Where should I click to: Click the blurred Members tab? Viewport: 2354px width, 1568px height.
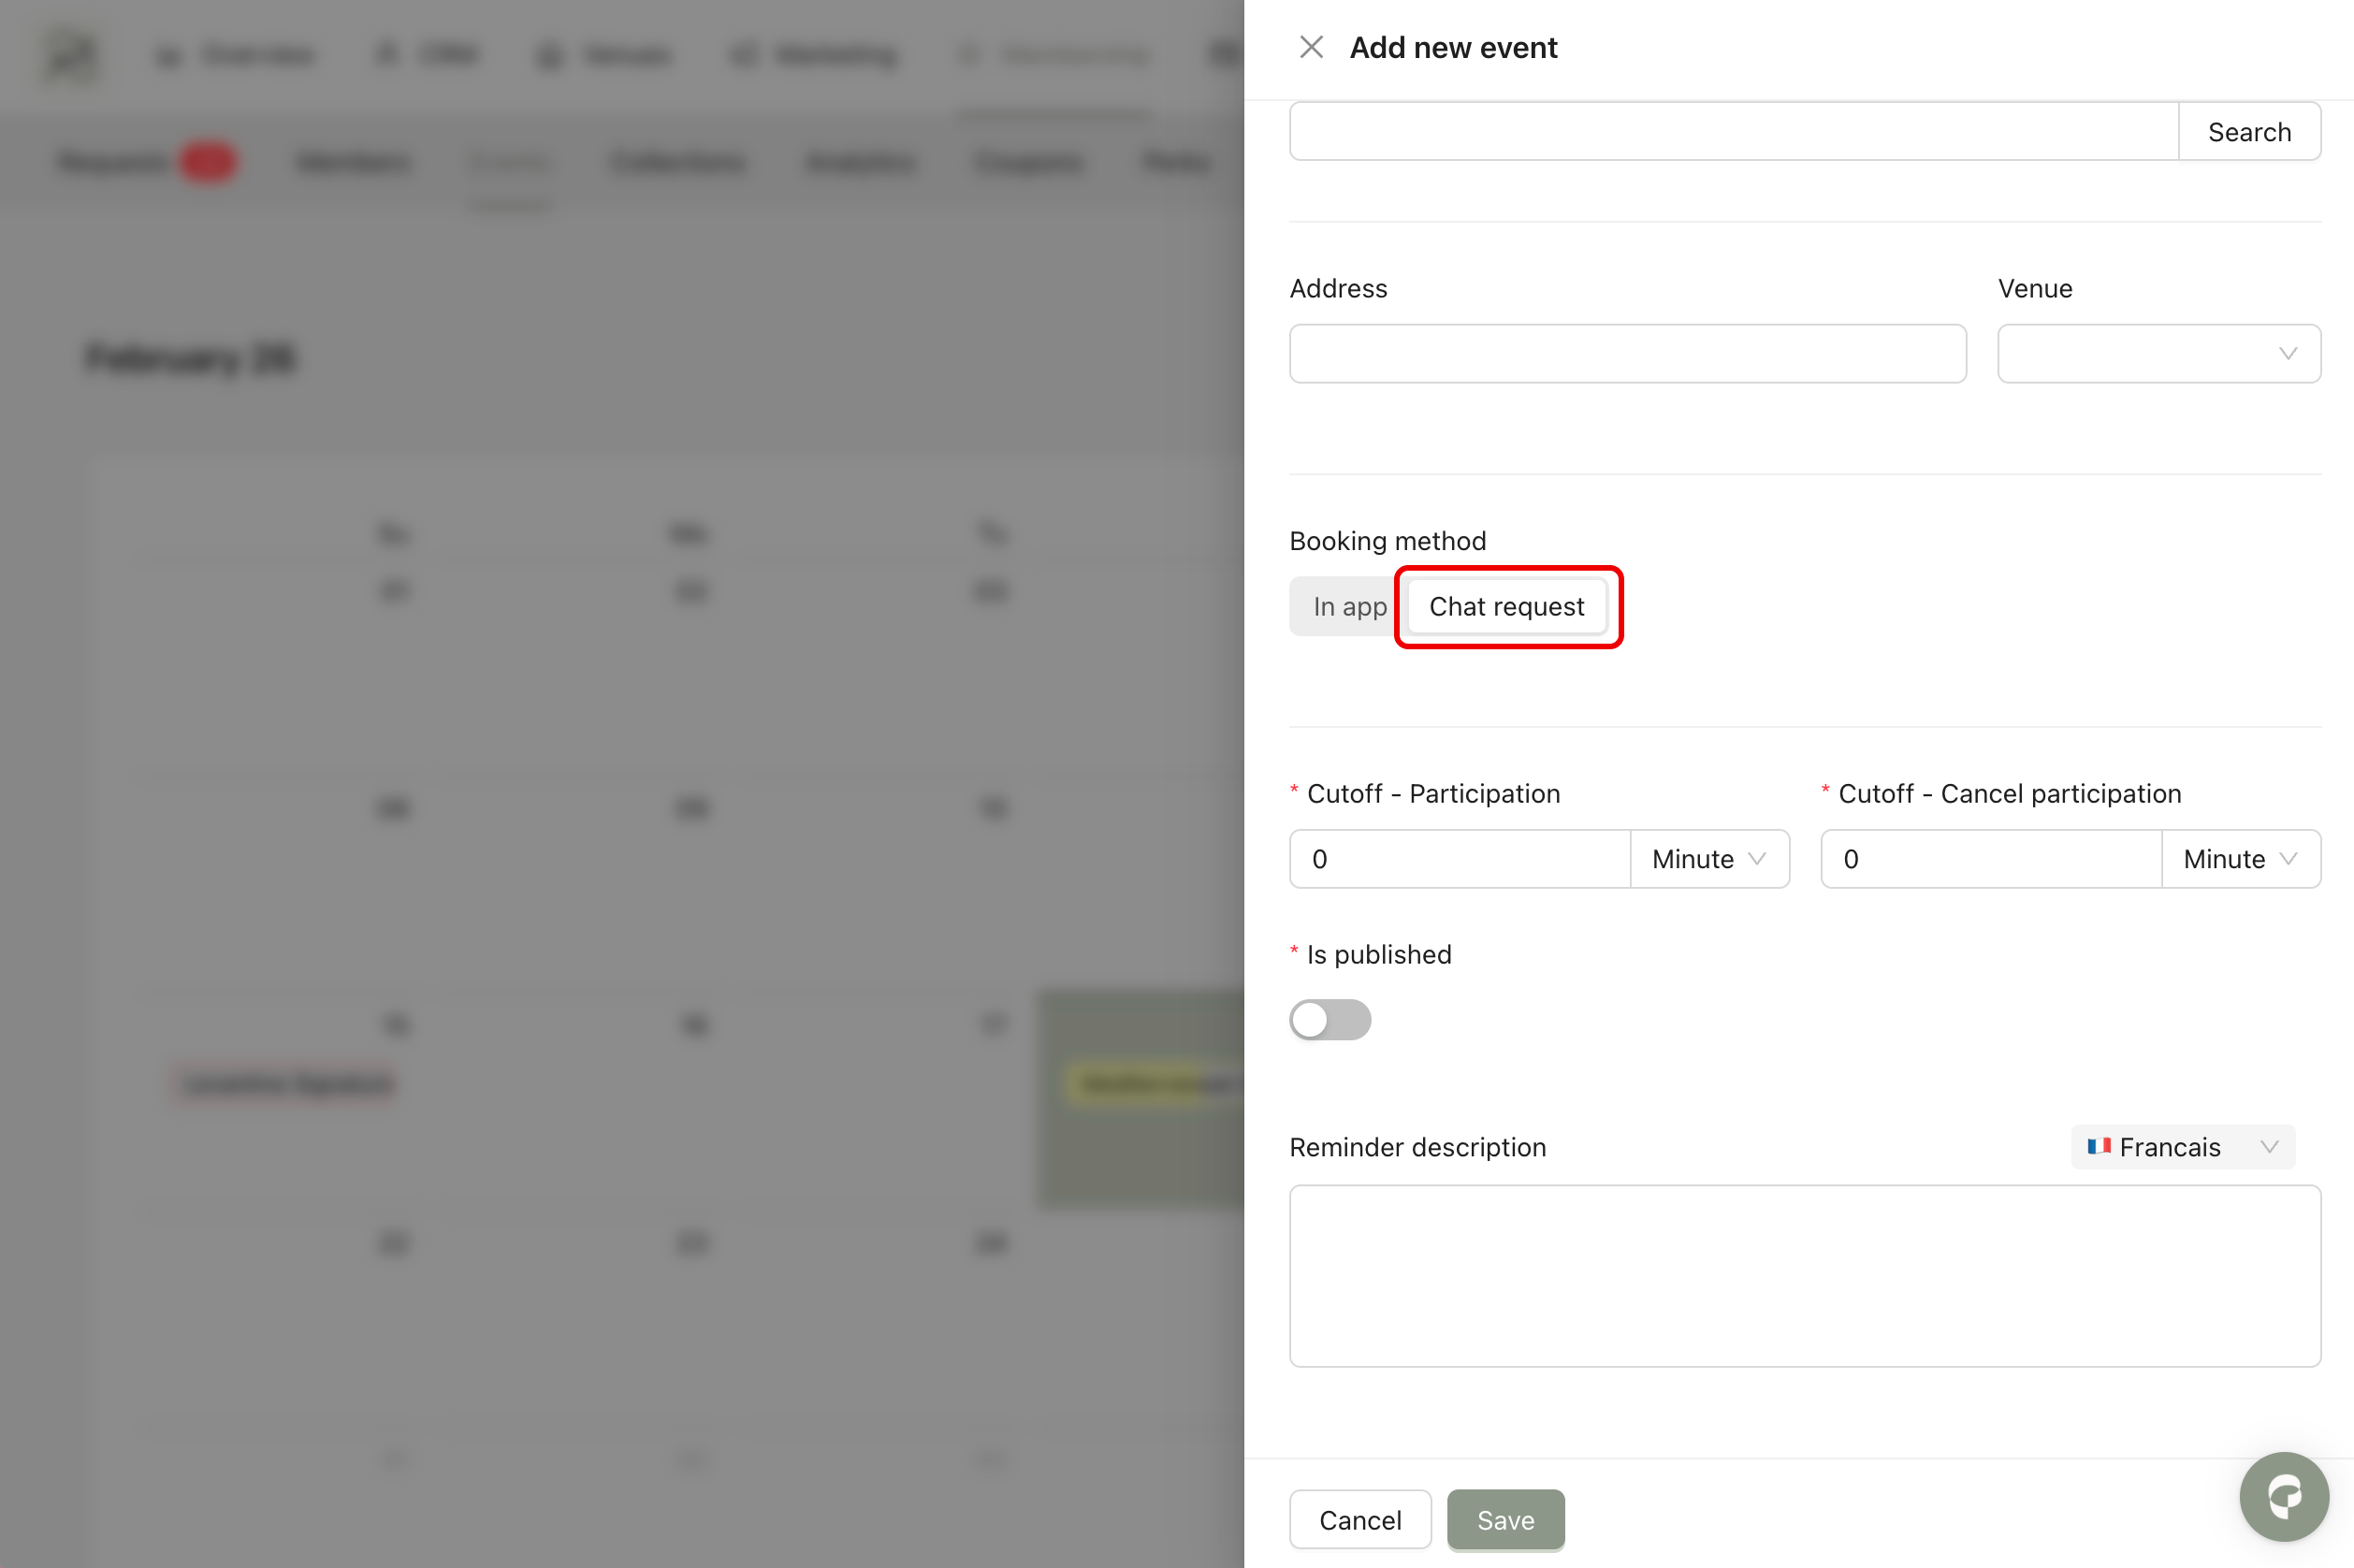tap(354, 162)
